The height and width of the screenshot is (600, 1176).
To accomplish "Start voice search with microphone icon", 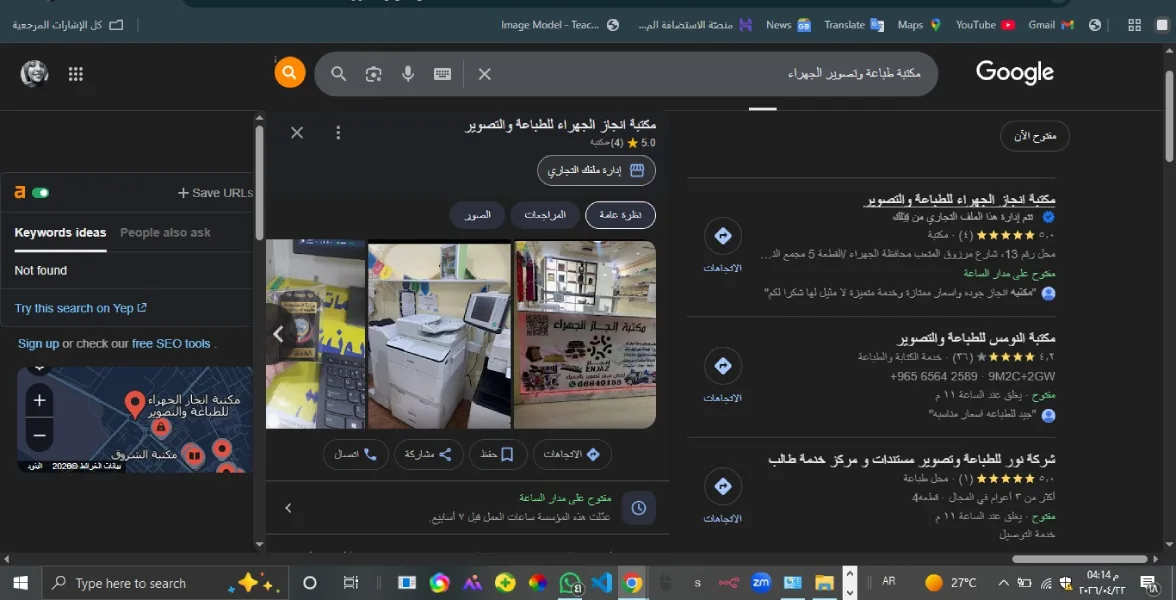I will coord(407,74).
